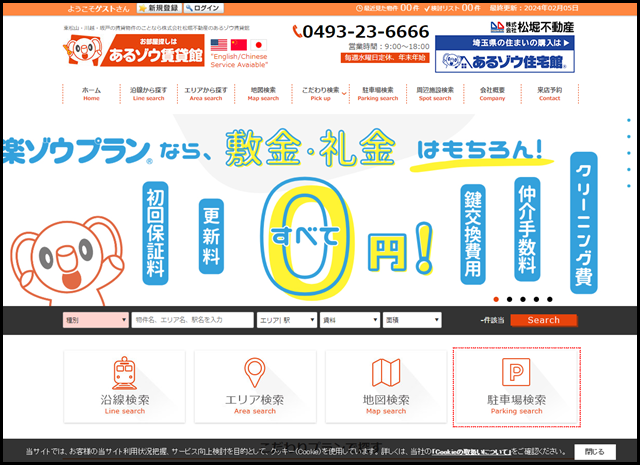
Task: Open the ホーム Home menu item
Action: point(91,93)
